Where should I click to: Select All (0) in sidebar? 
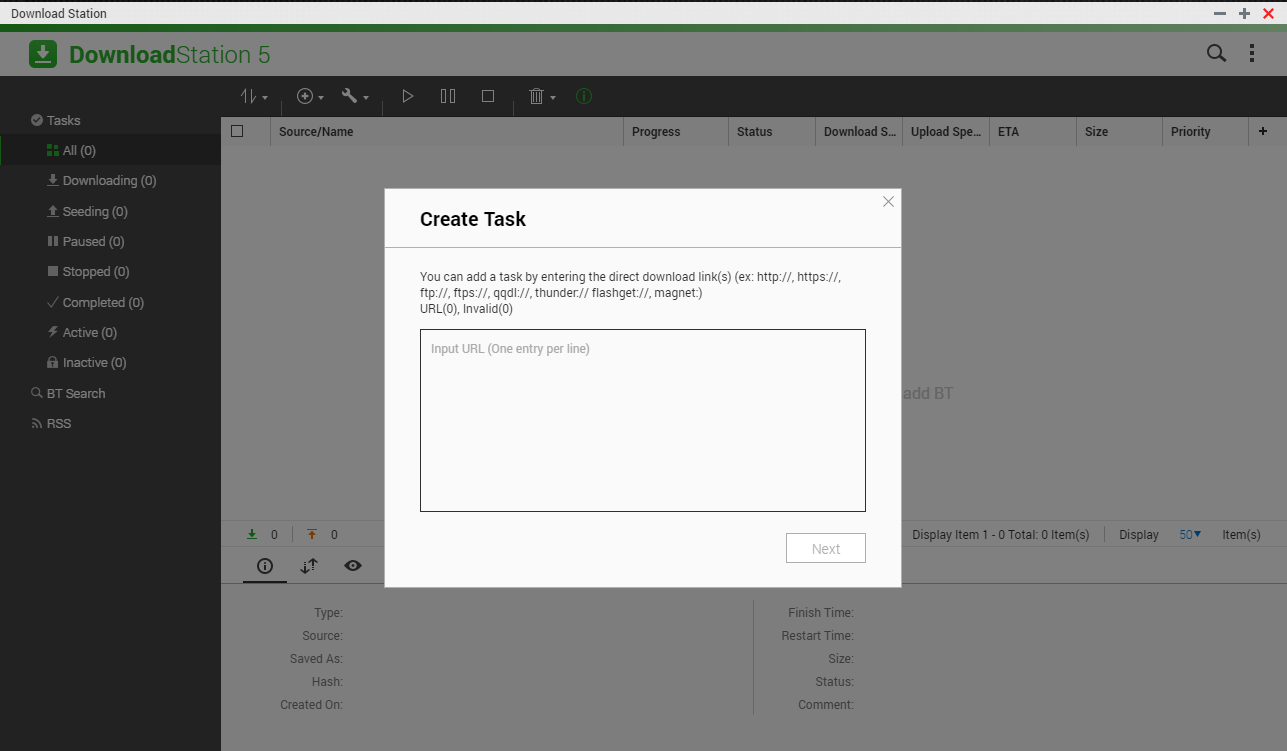[110, 151]
